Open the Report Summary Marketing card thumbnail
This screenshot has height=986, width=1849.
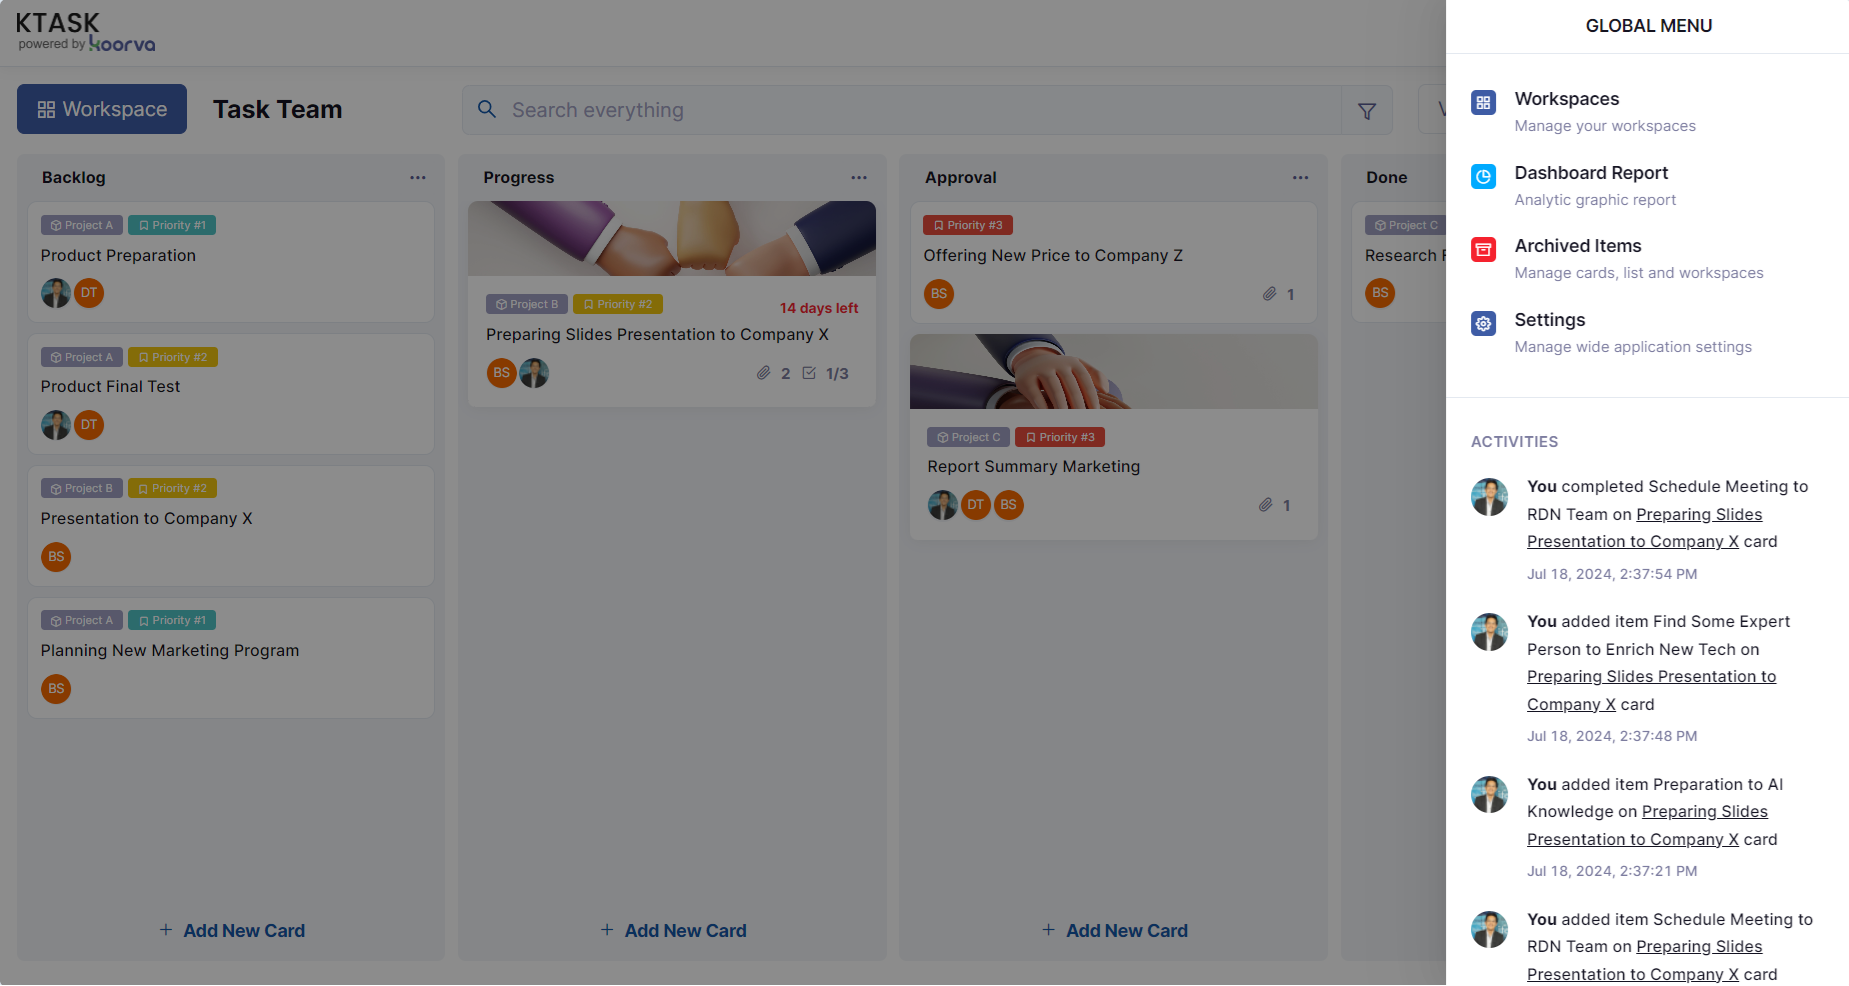(1113, 371)
